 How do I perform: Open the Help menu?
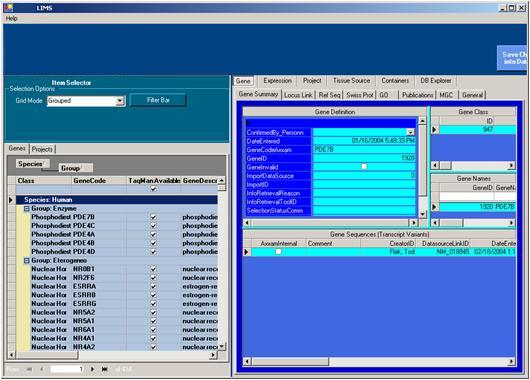11,19
